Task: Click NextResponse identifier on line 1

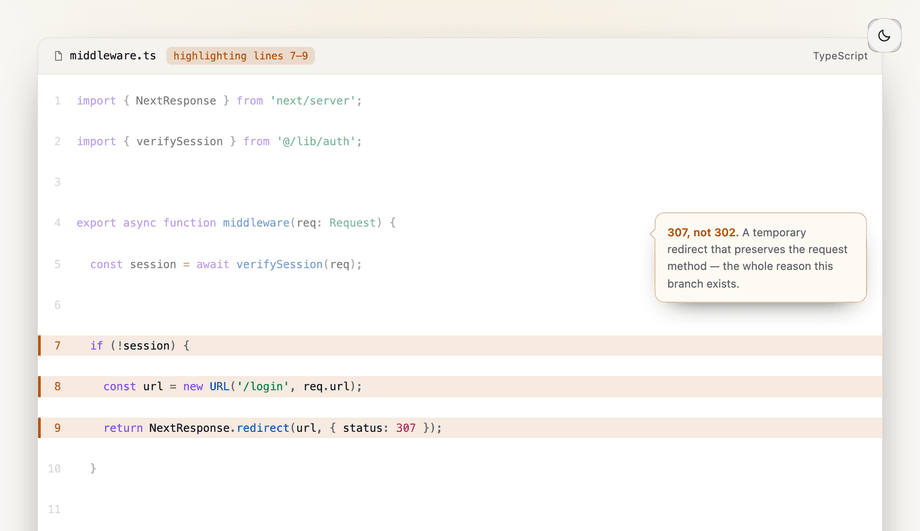Action: point(176,101)
